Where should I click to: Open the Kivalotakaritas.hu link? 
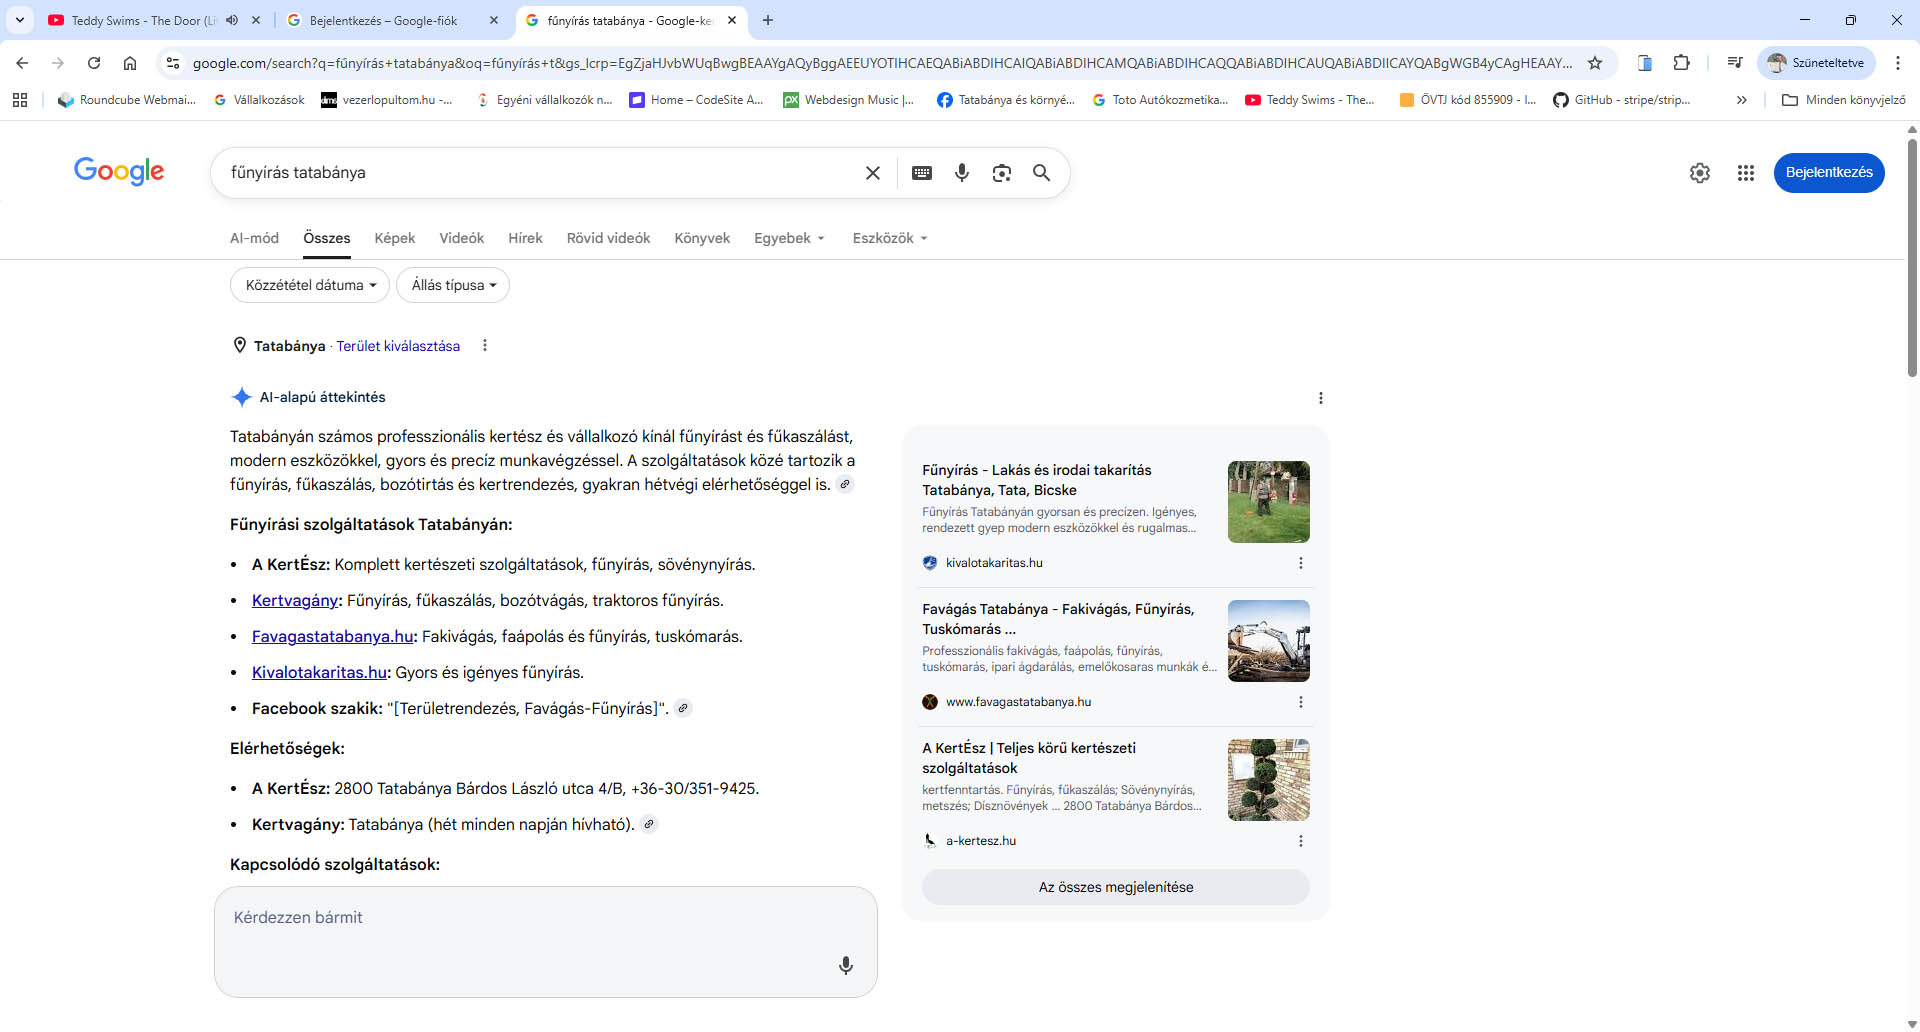pos(319,672)
